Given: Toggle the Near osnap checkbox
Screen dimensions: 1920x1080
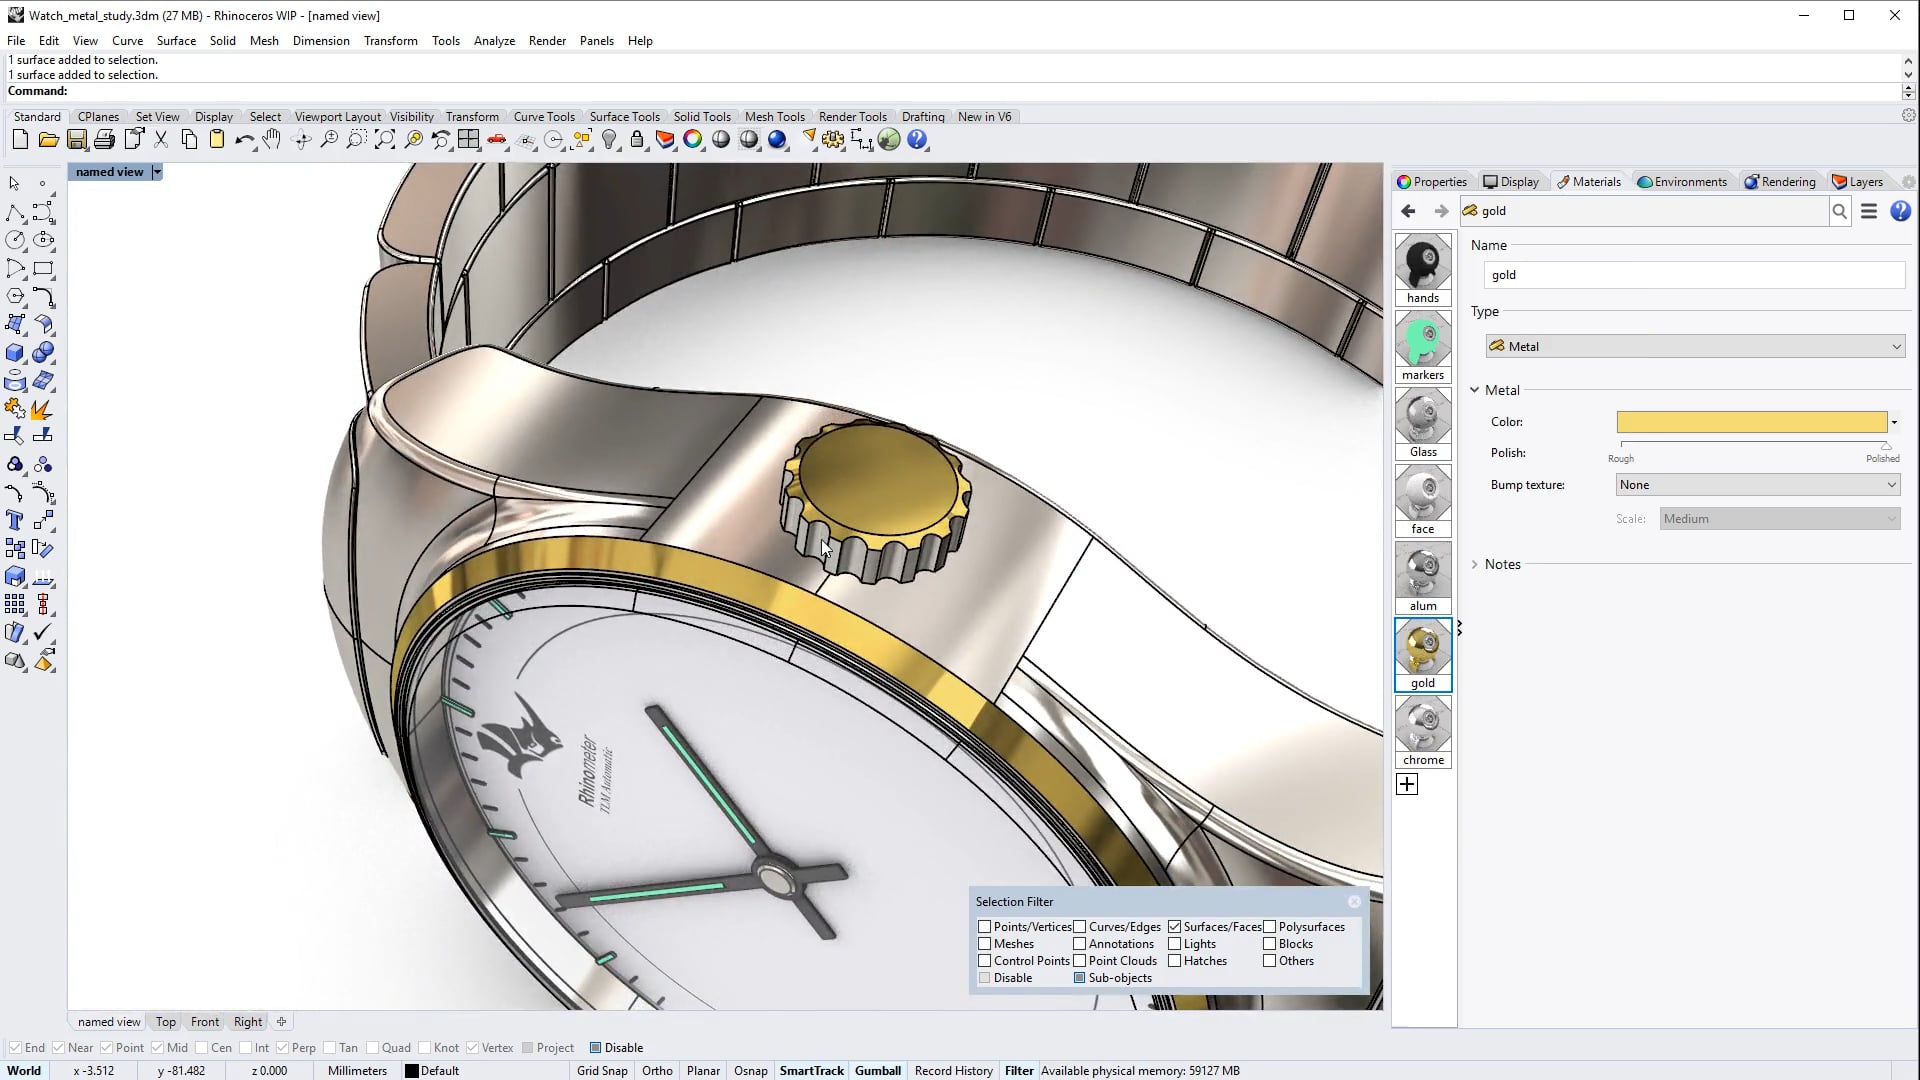Looking at the screenshot, I should click(59, 1048).
